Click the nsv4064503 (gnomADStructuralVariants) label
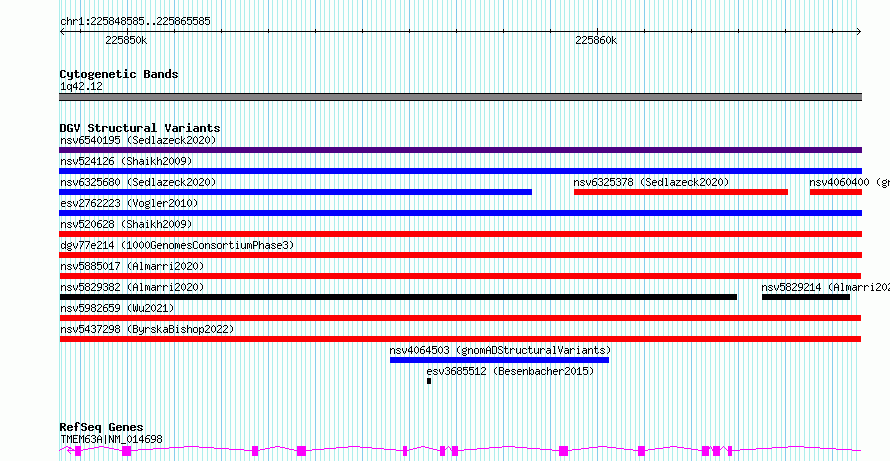Image resolution: width=890 pixels, height=461 pixels. [500, 350]
